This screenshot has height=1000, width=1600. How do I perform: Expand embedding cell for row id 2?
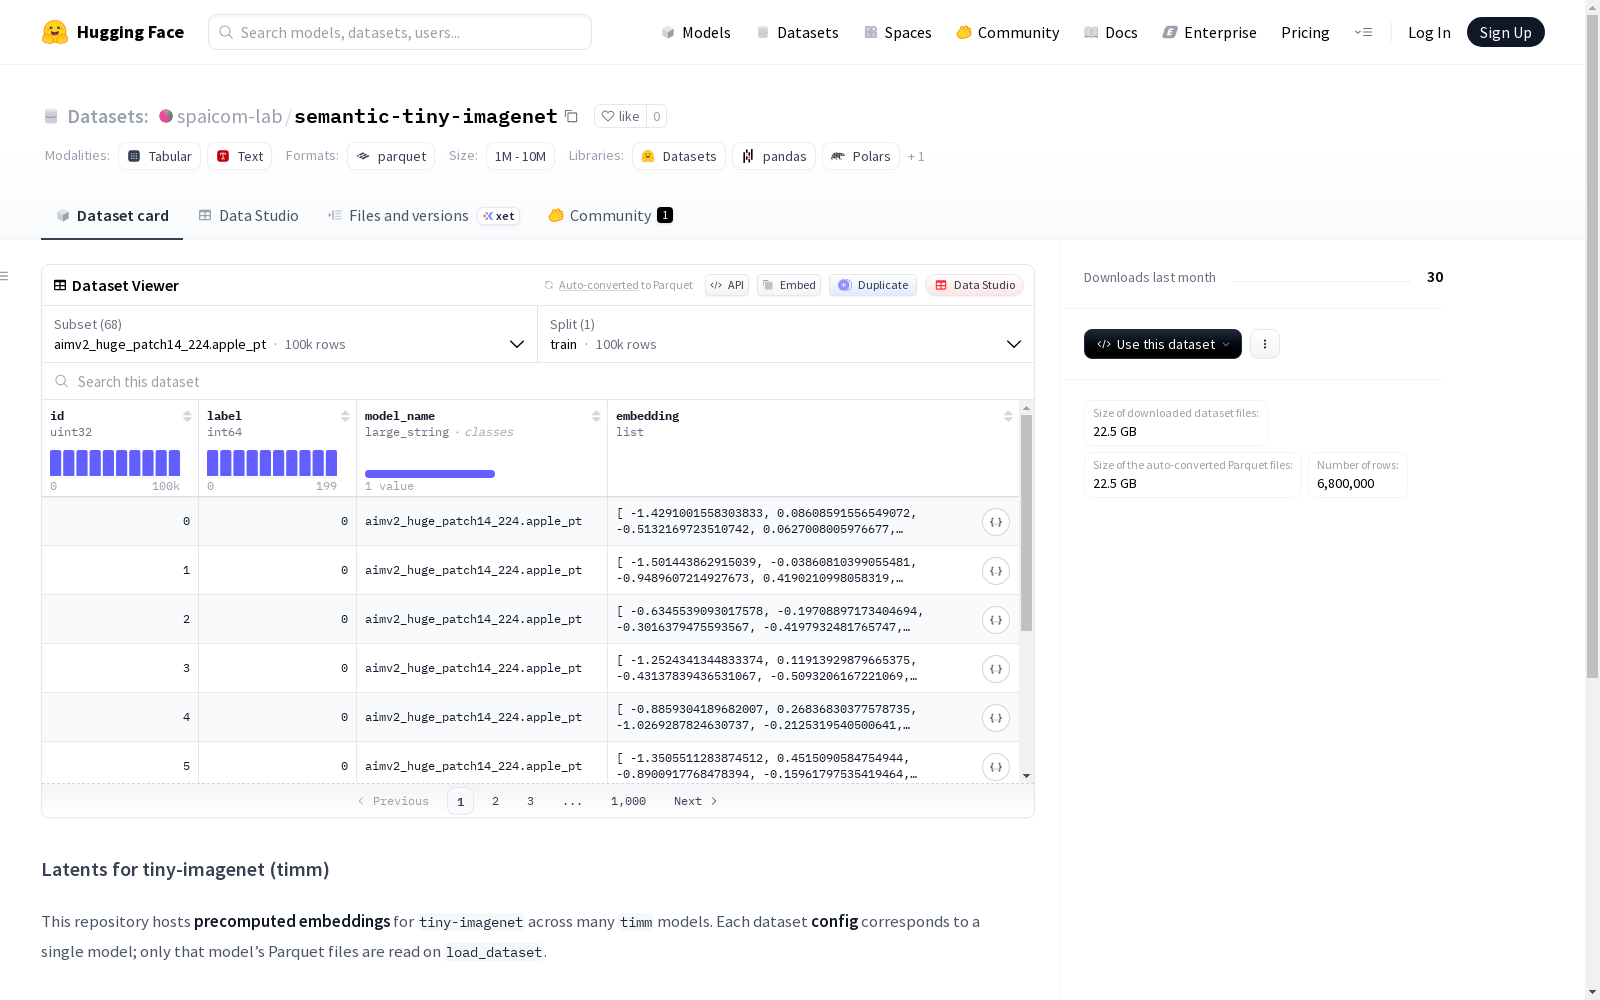pos(996,620)
